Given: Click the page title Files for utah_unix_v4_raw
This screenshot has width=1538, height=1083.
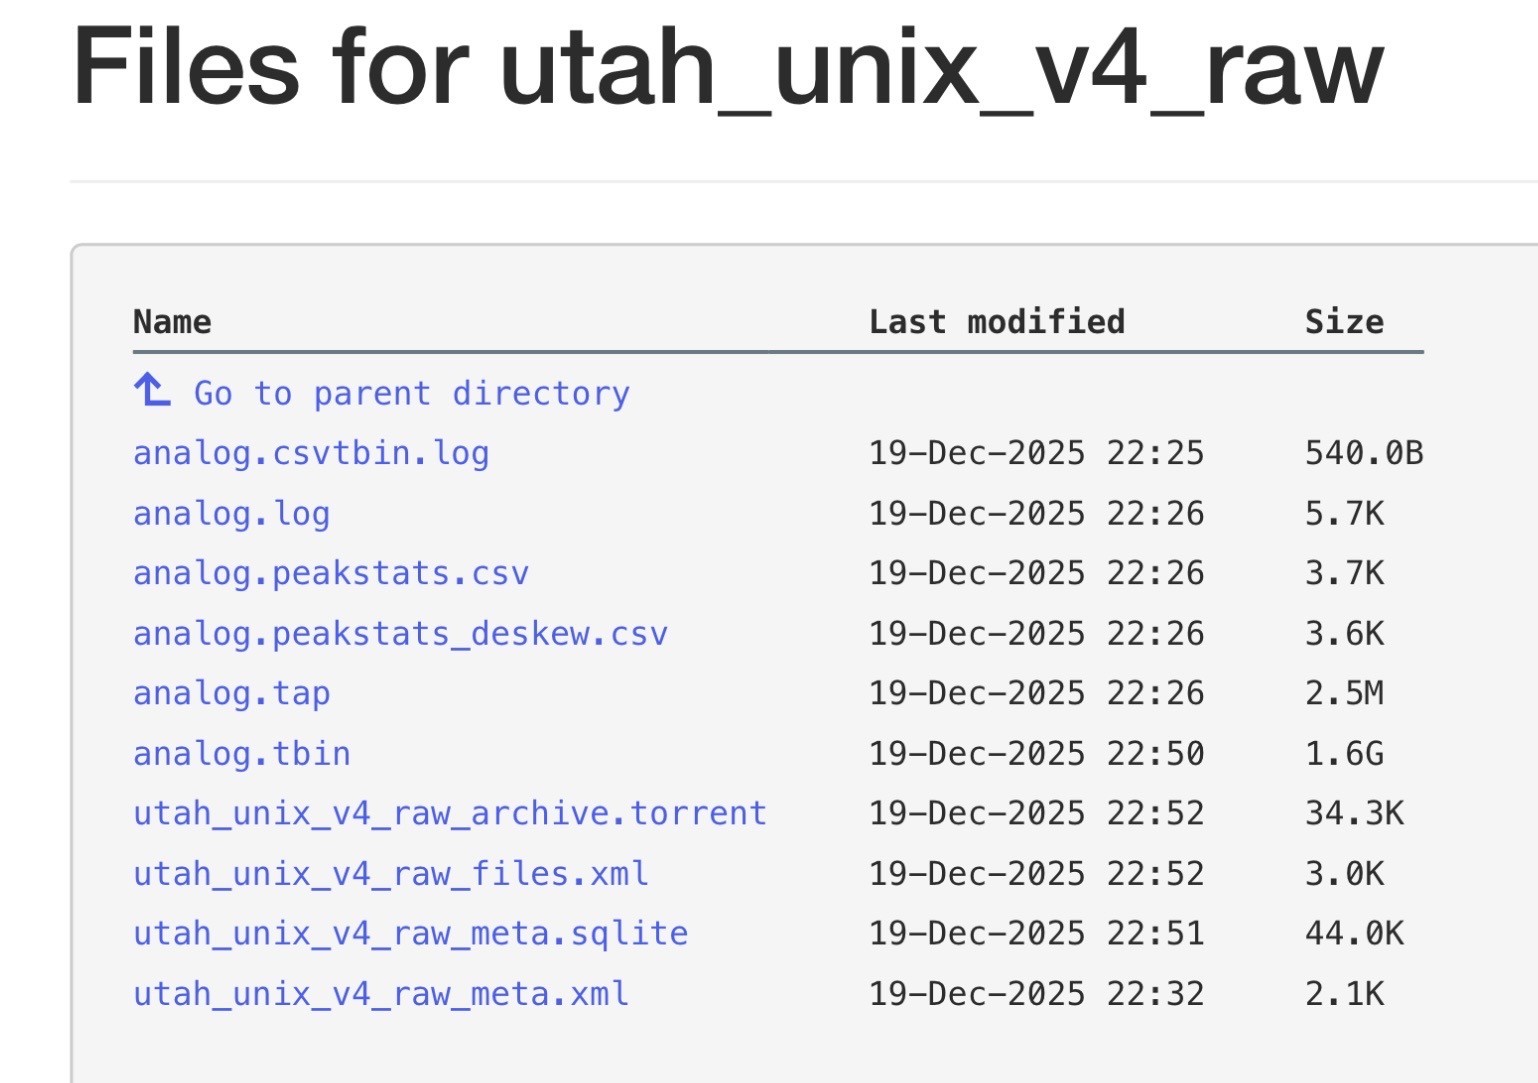Looking at the screenshot, I should 727,68.
